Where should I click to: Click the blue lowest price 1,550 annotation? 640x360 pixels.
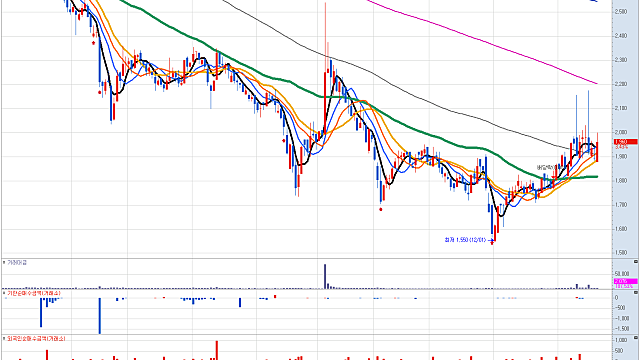(x=465, y=240)
